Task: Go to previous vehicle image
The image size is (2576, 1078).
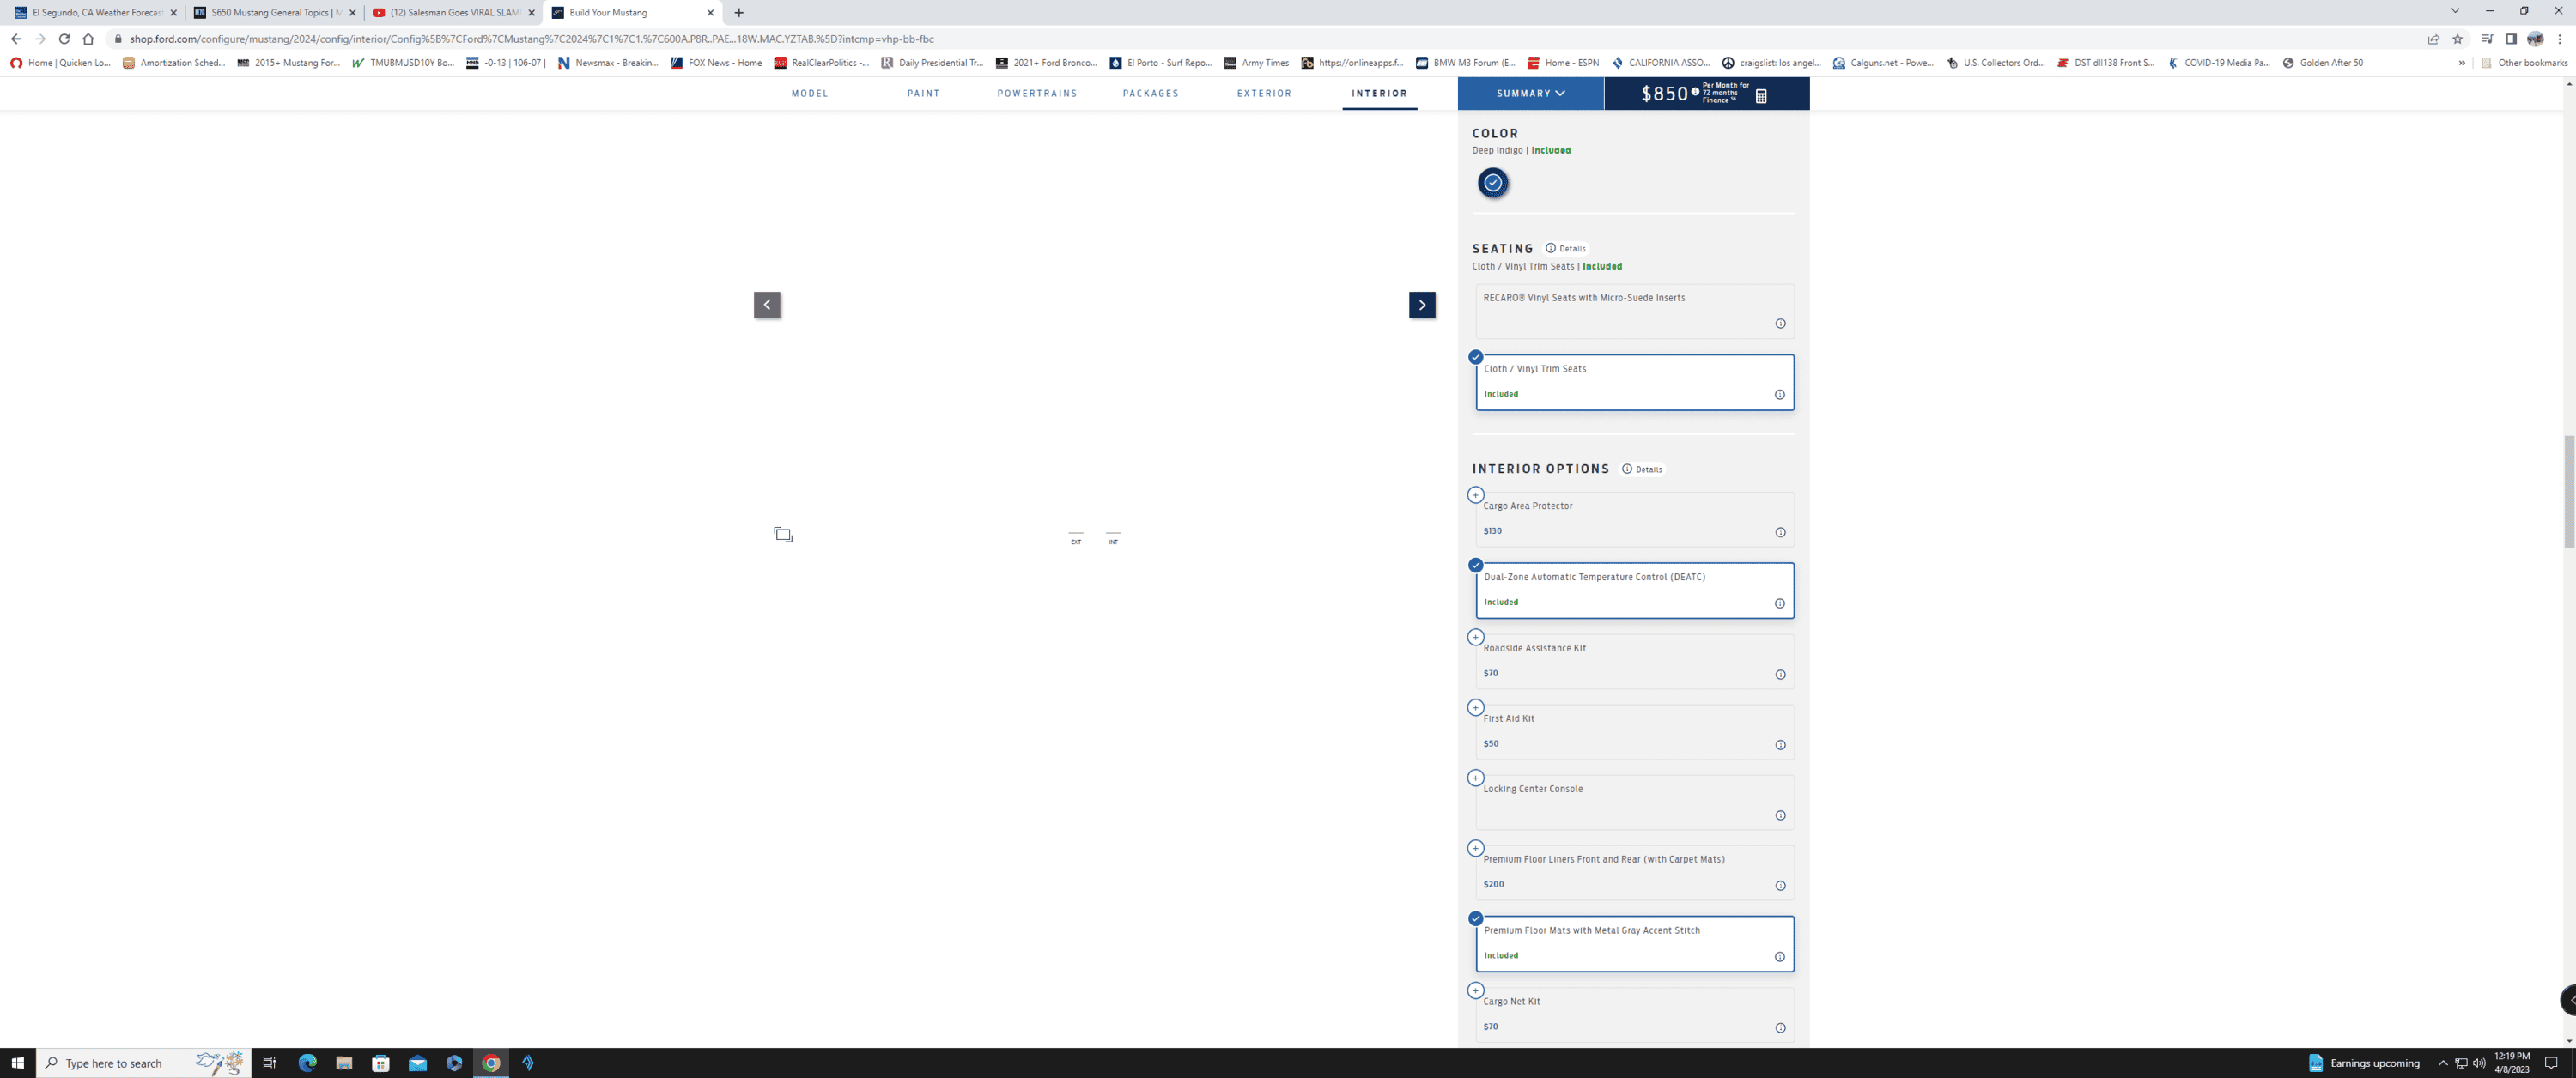Action: [767, 305]
